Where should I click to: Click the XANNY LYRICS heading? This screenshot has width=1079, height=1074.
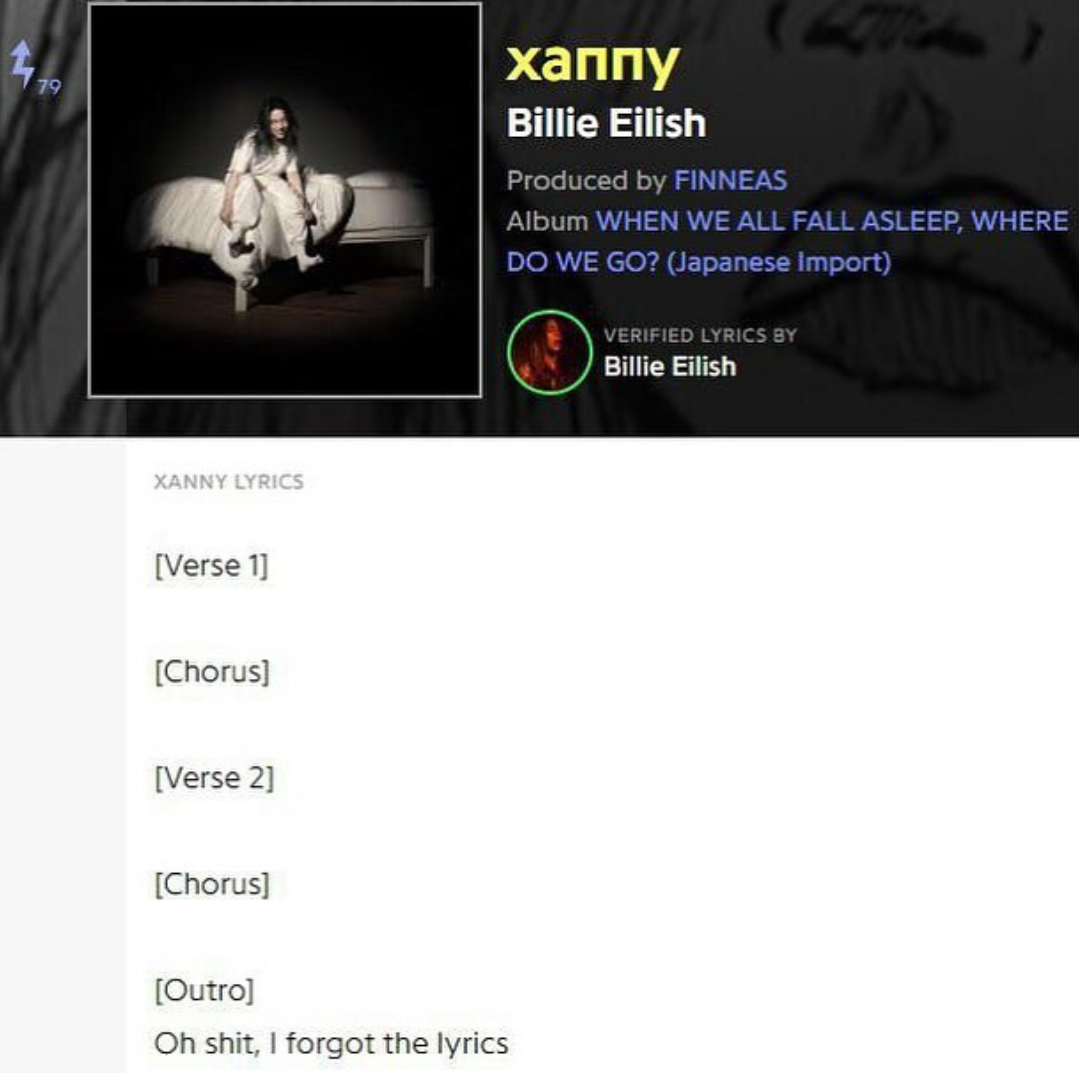click(228, 482)
